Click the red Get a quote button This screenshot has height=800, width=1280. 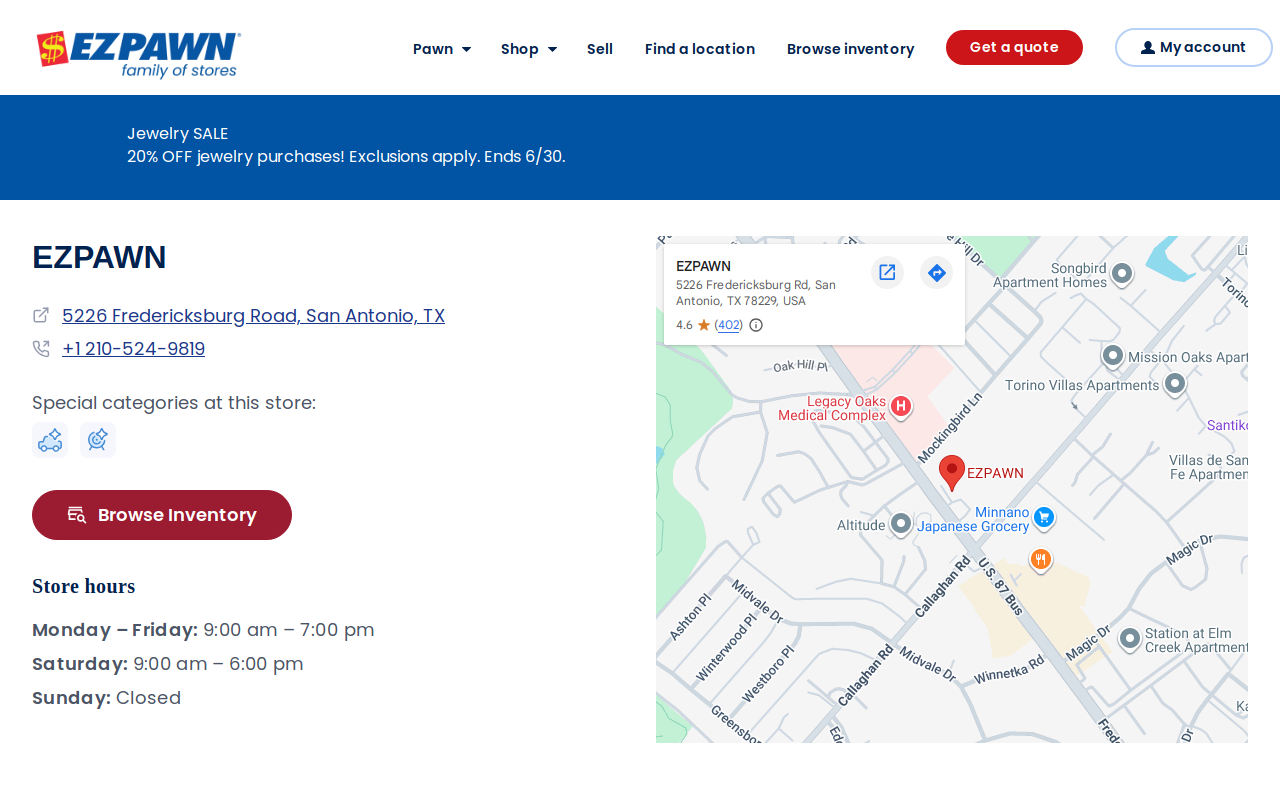click(1014, 47)
